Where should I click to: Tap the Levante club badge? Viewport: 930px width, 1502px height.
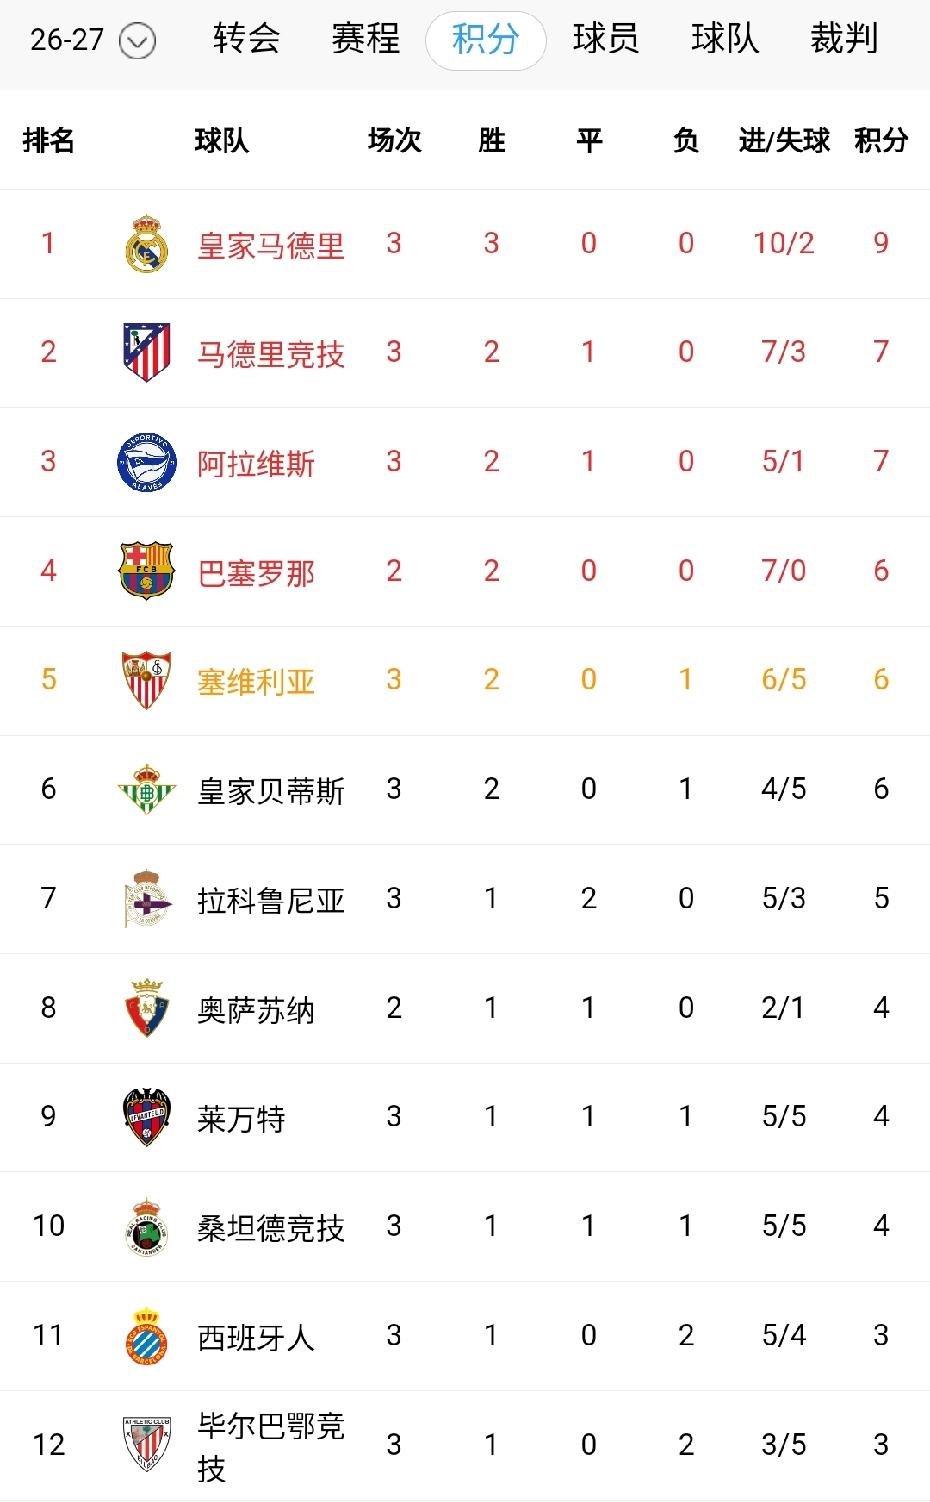(x=147, y=1117)
